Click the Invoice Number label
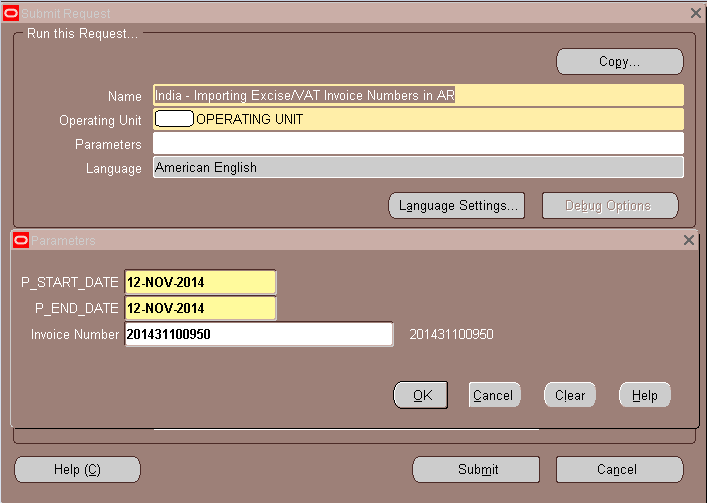 pos(75,334)
